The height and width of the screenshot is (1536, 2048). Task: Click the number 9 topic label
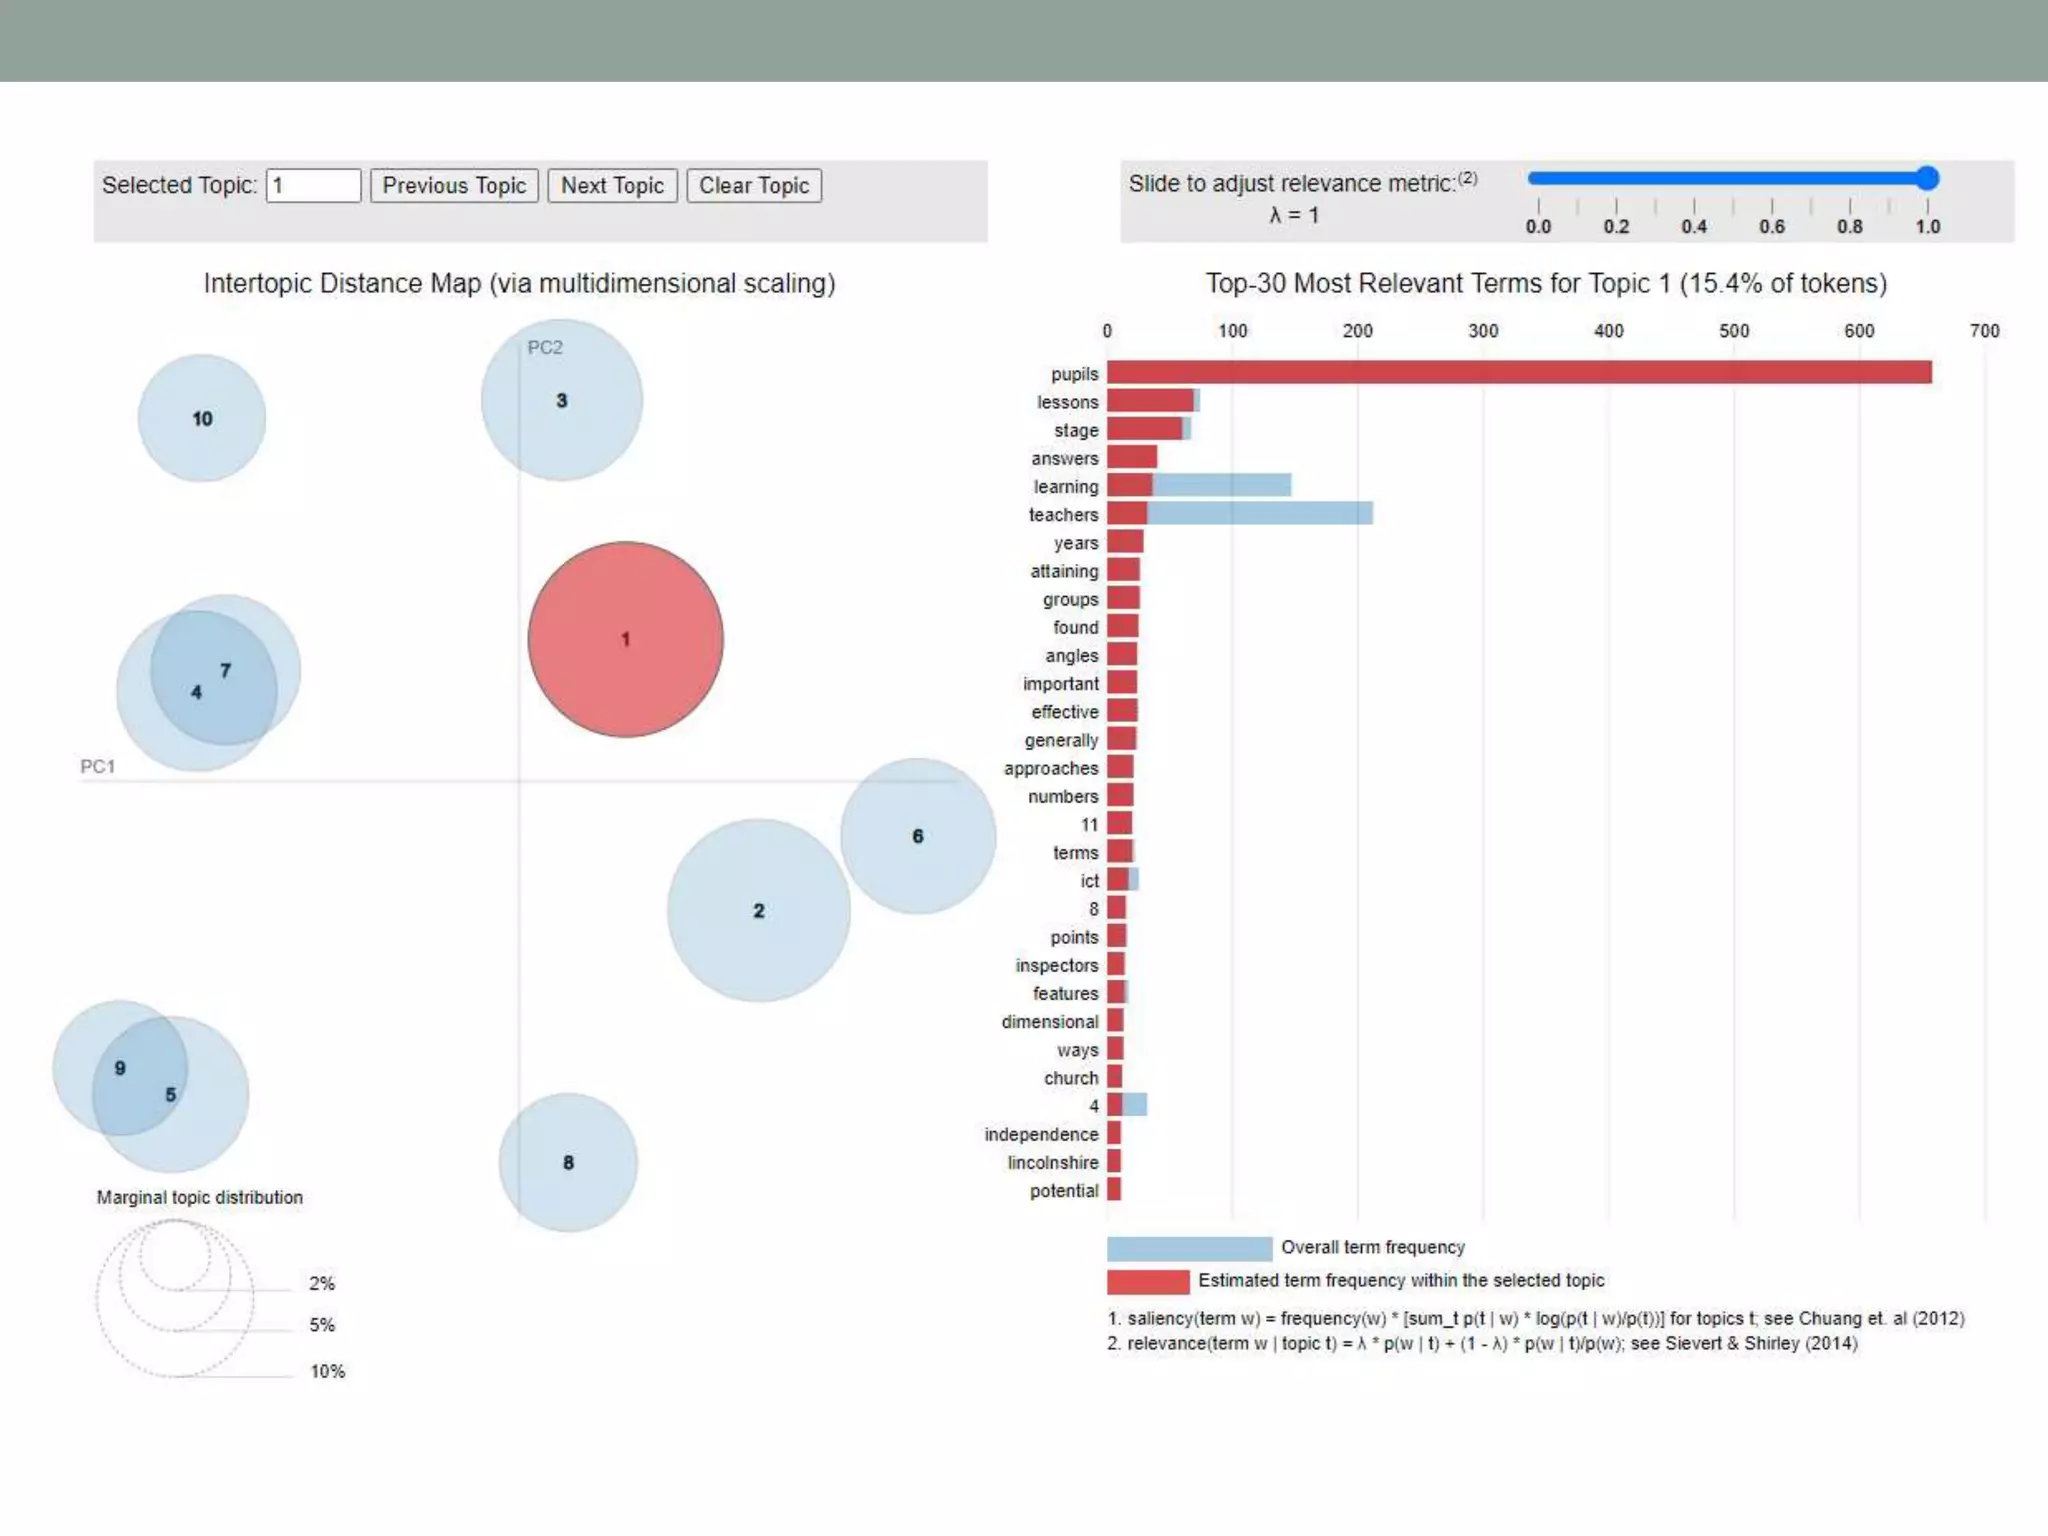[x=120, y=1068]
